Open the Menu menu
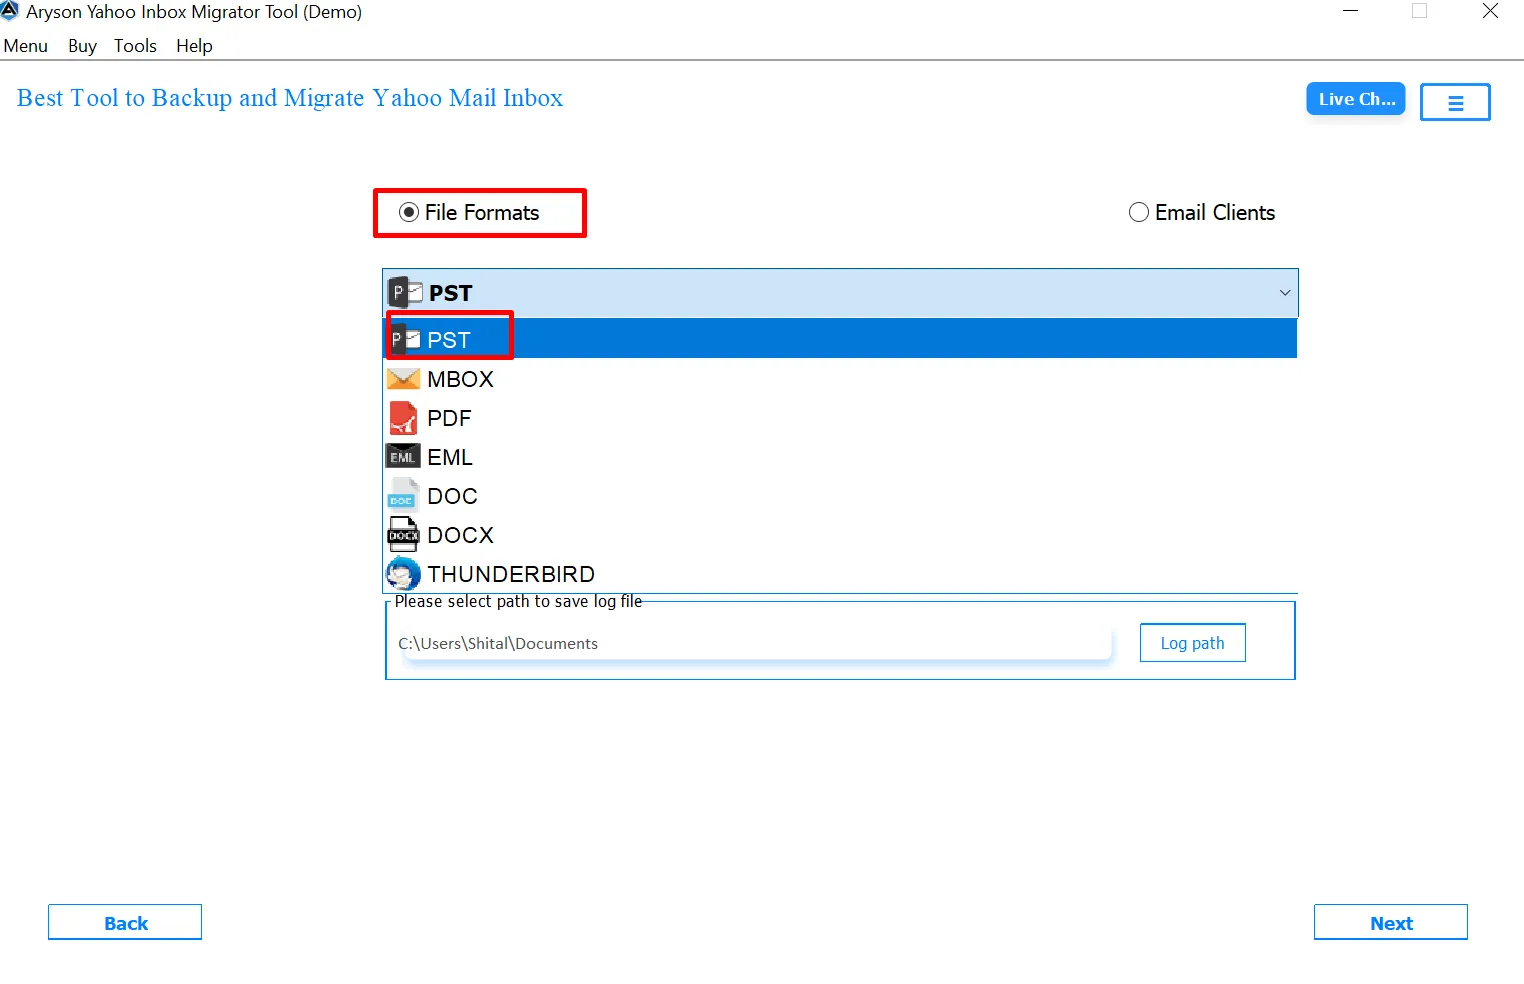Viewport: 1524px width, 984px height. click(26, 46)
